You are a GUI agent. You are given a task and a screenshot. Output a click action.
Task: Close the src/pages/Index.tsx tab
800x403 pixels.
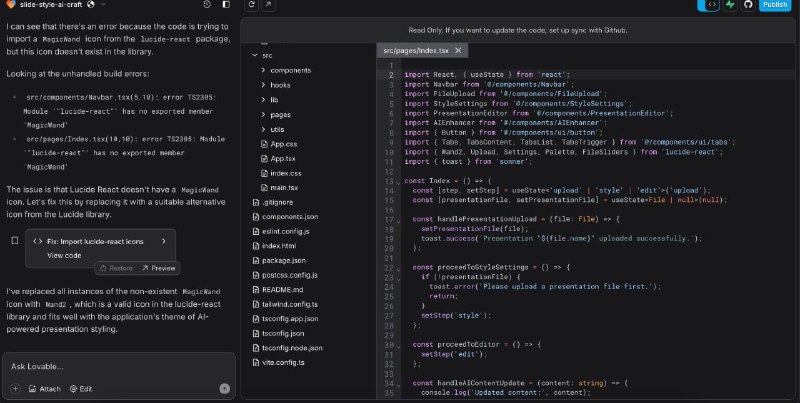pos(458,51)
